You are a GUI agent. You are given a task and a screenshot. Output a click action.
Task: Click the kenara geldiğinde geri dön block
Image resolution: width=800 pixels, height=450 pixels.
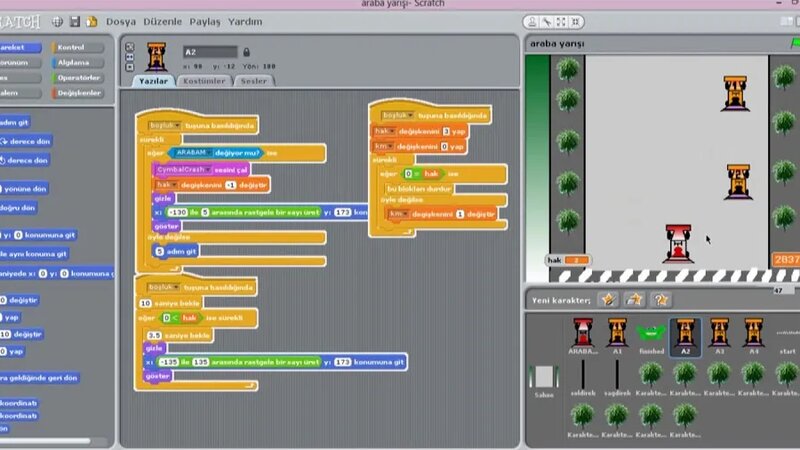coord(40,378)
